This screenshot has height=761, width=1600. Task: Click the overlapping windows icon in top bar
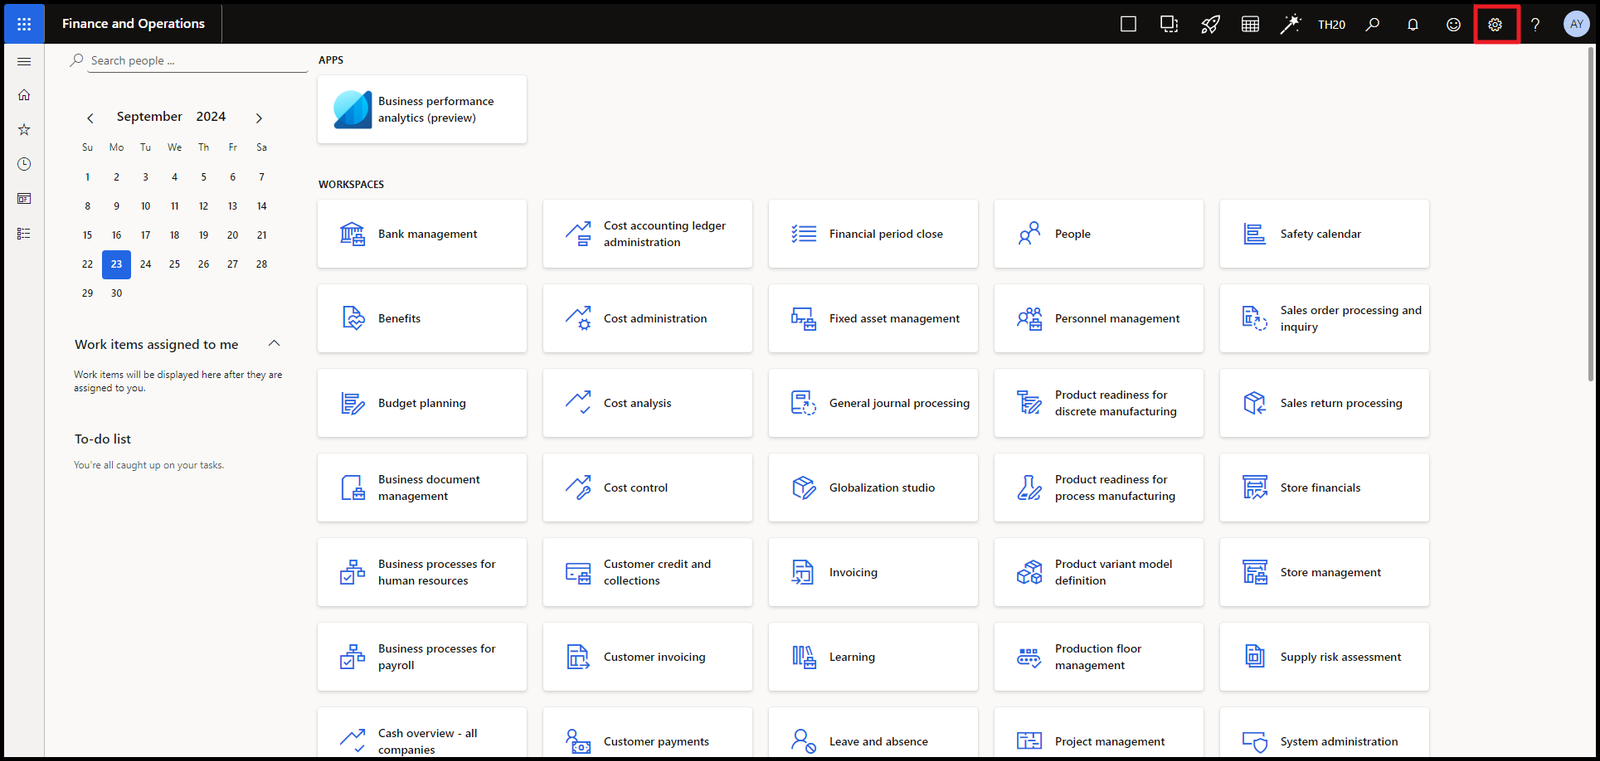1169,24
